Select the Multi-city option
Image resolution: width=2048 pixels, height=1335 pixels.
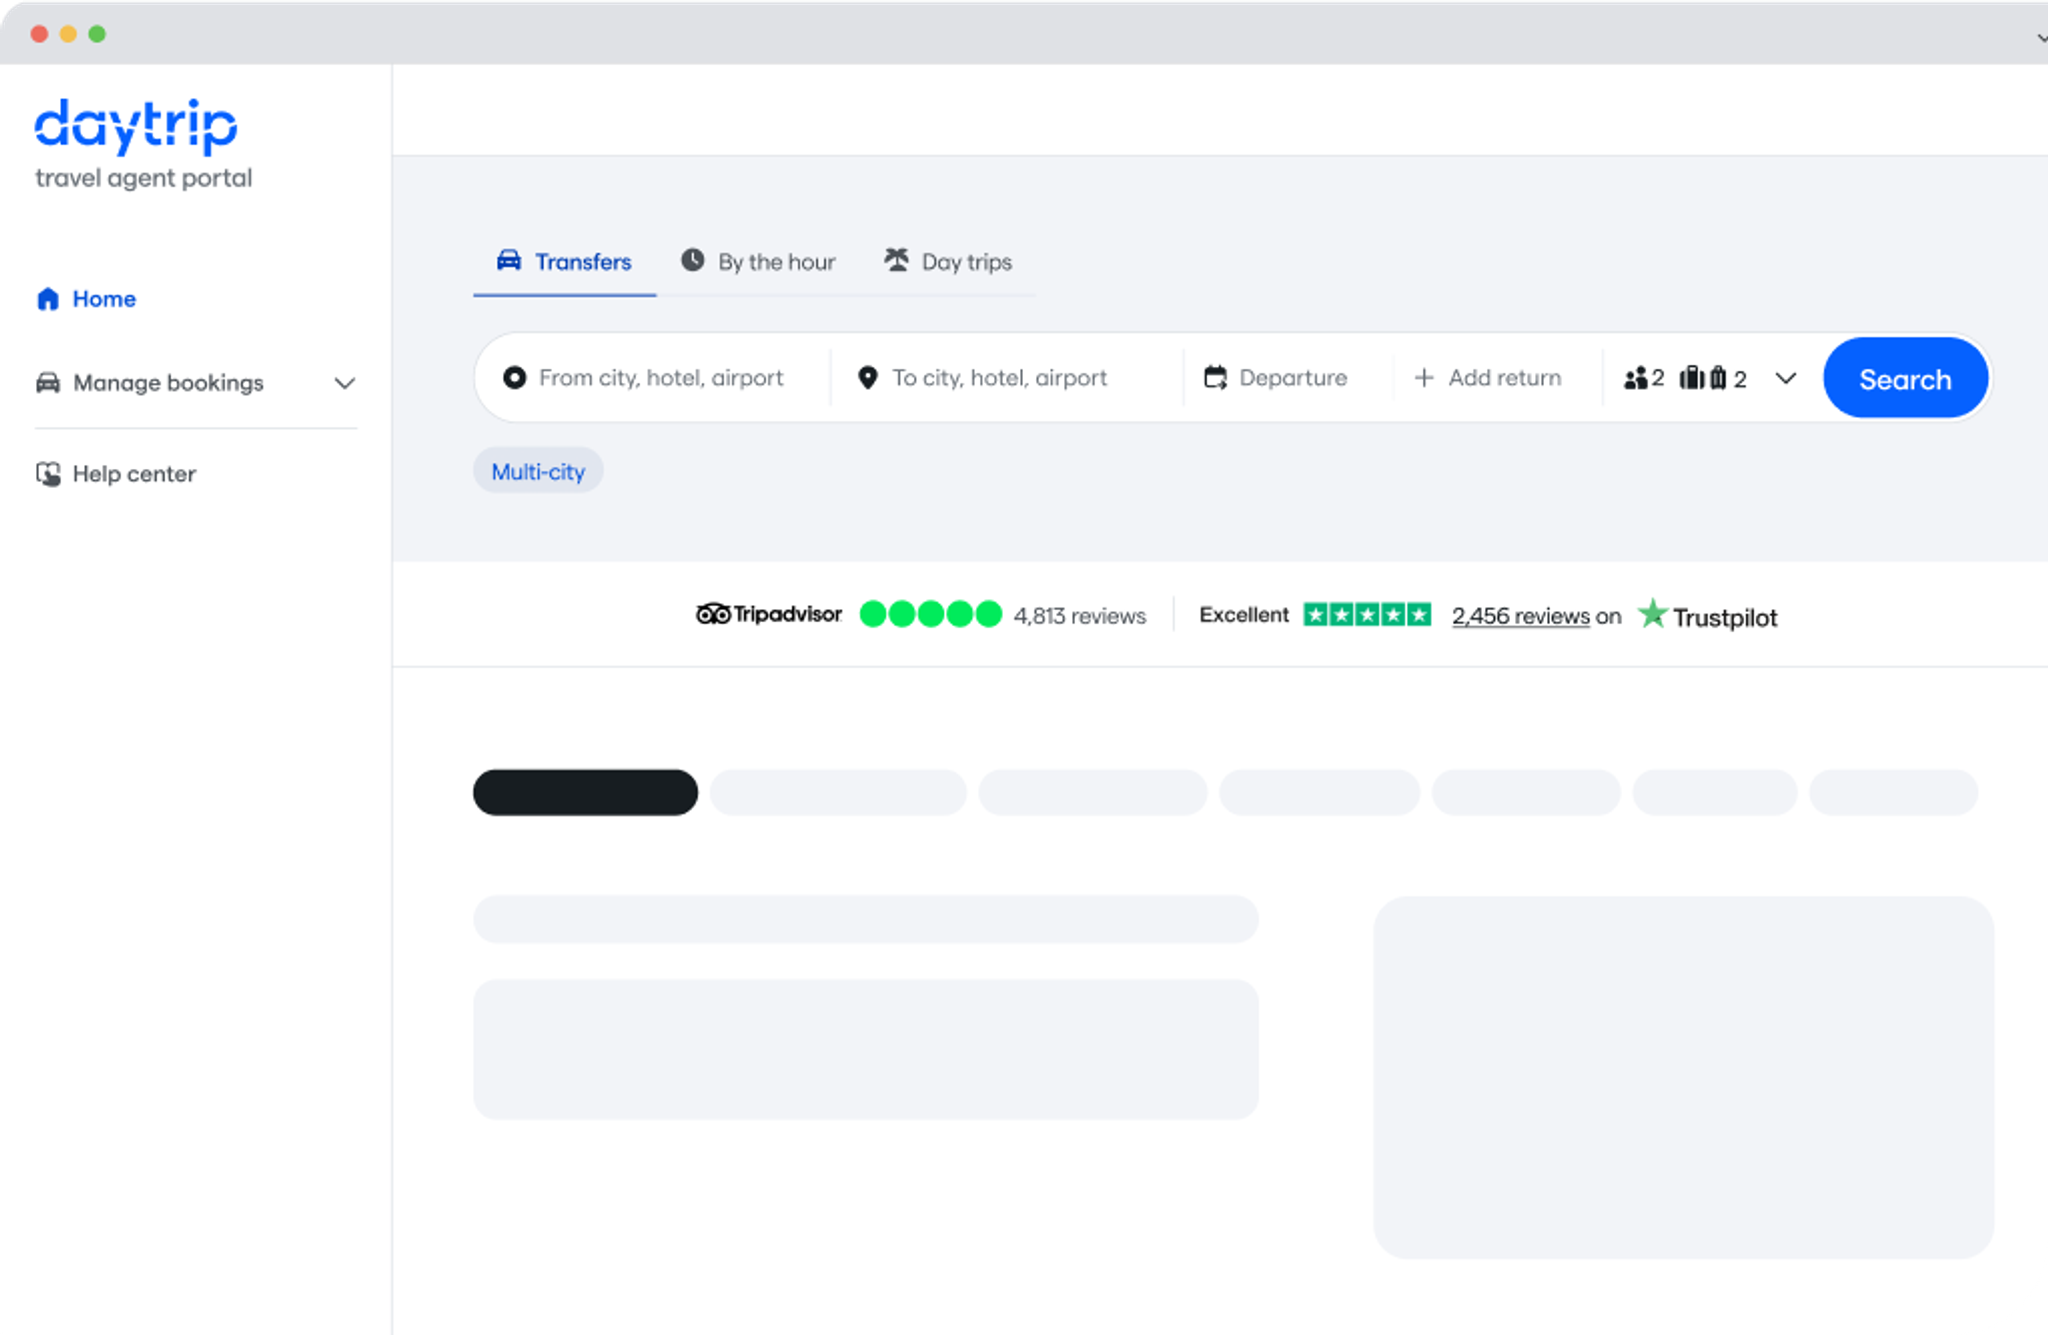tap(538, 471)
